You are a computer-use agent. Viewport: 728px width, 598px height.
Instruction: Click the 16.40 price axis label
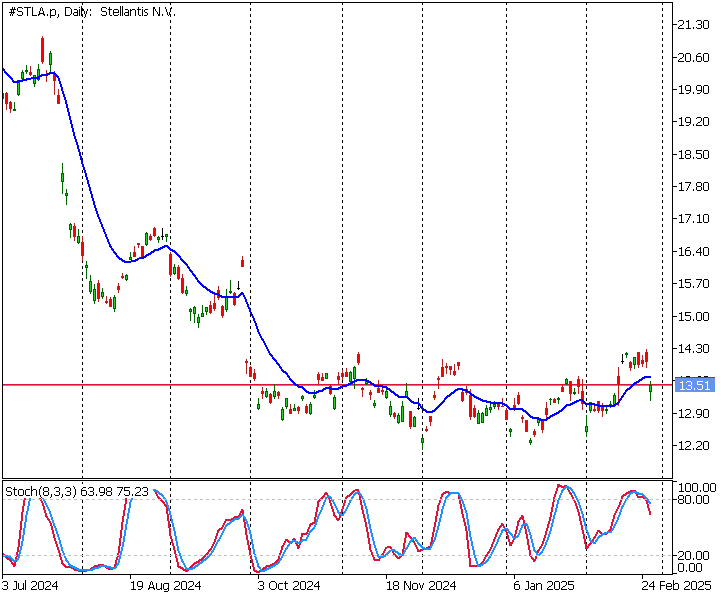pos(694,252)
